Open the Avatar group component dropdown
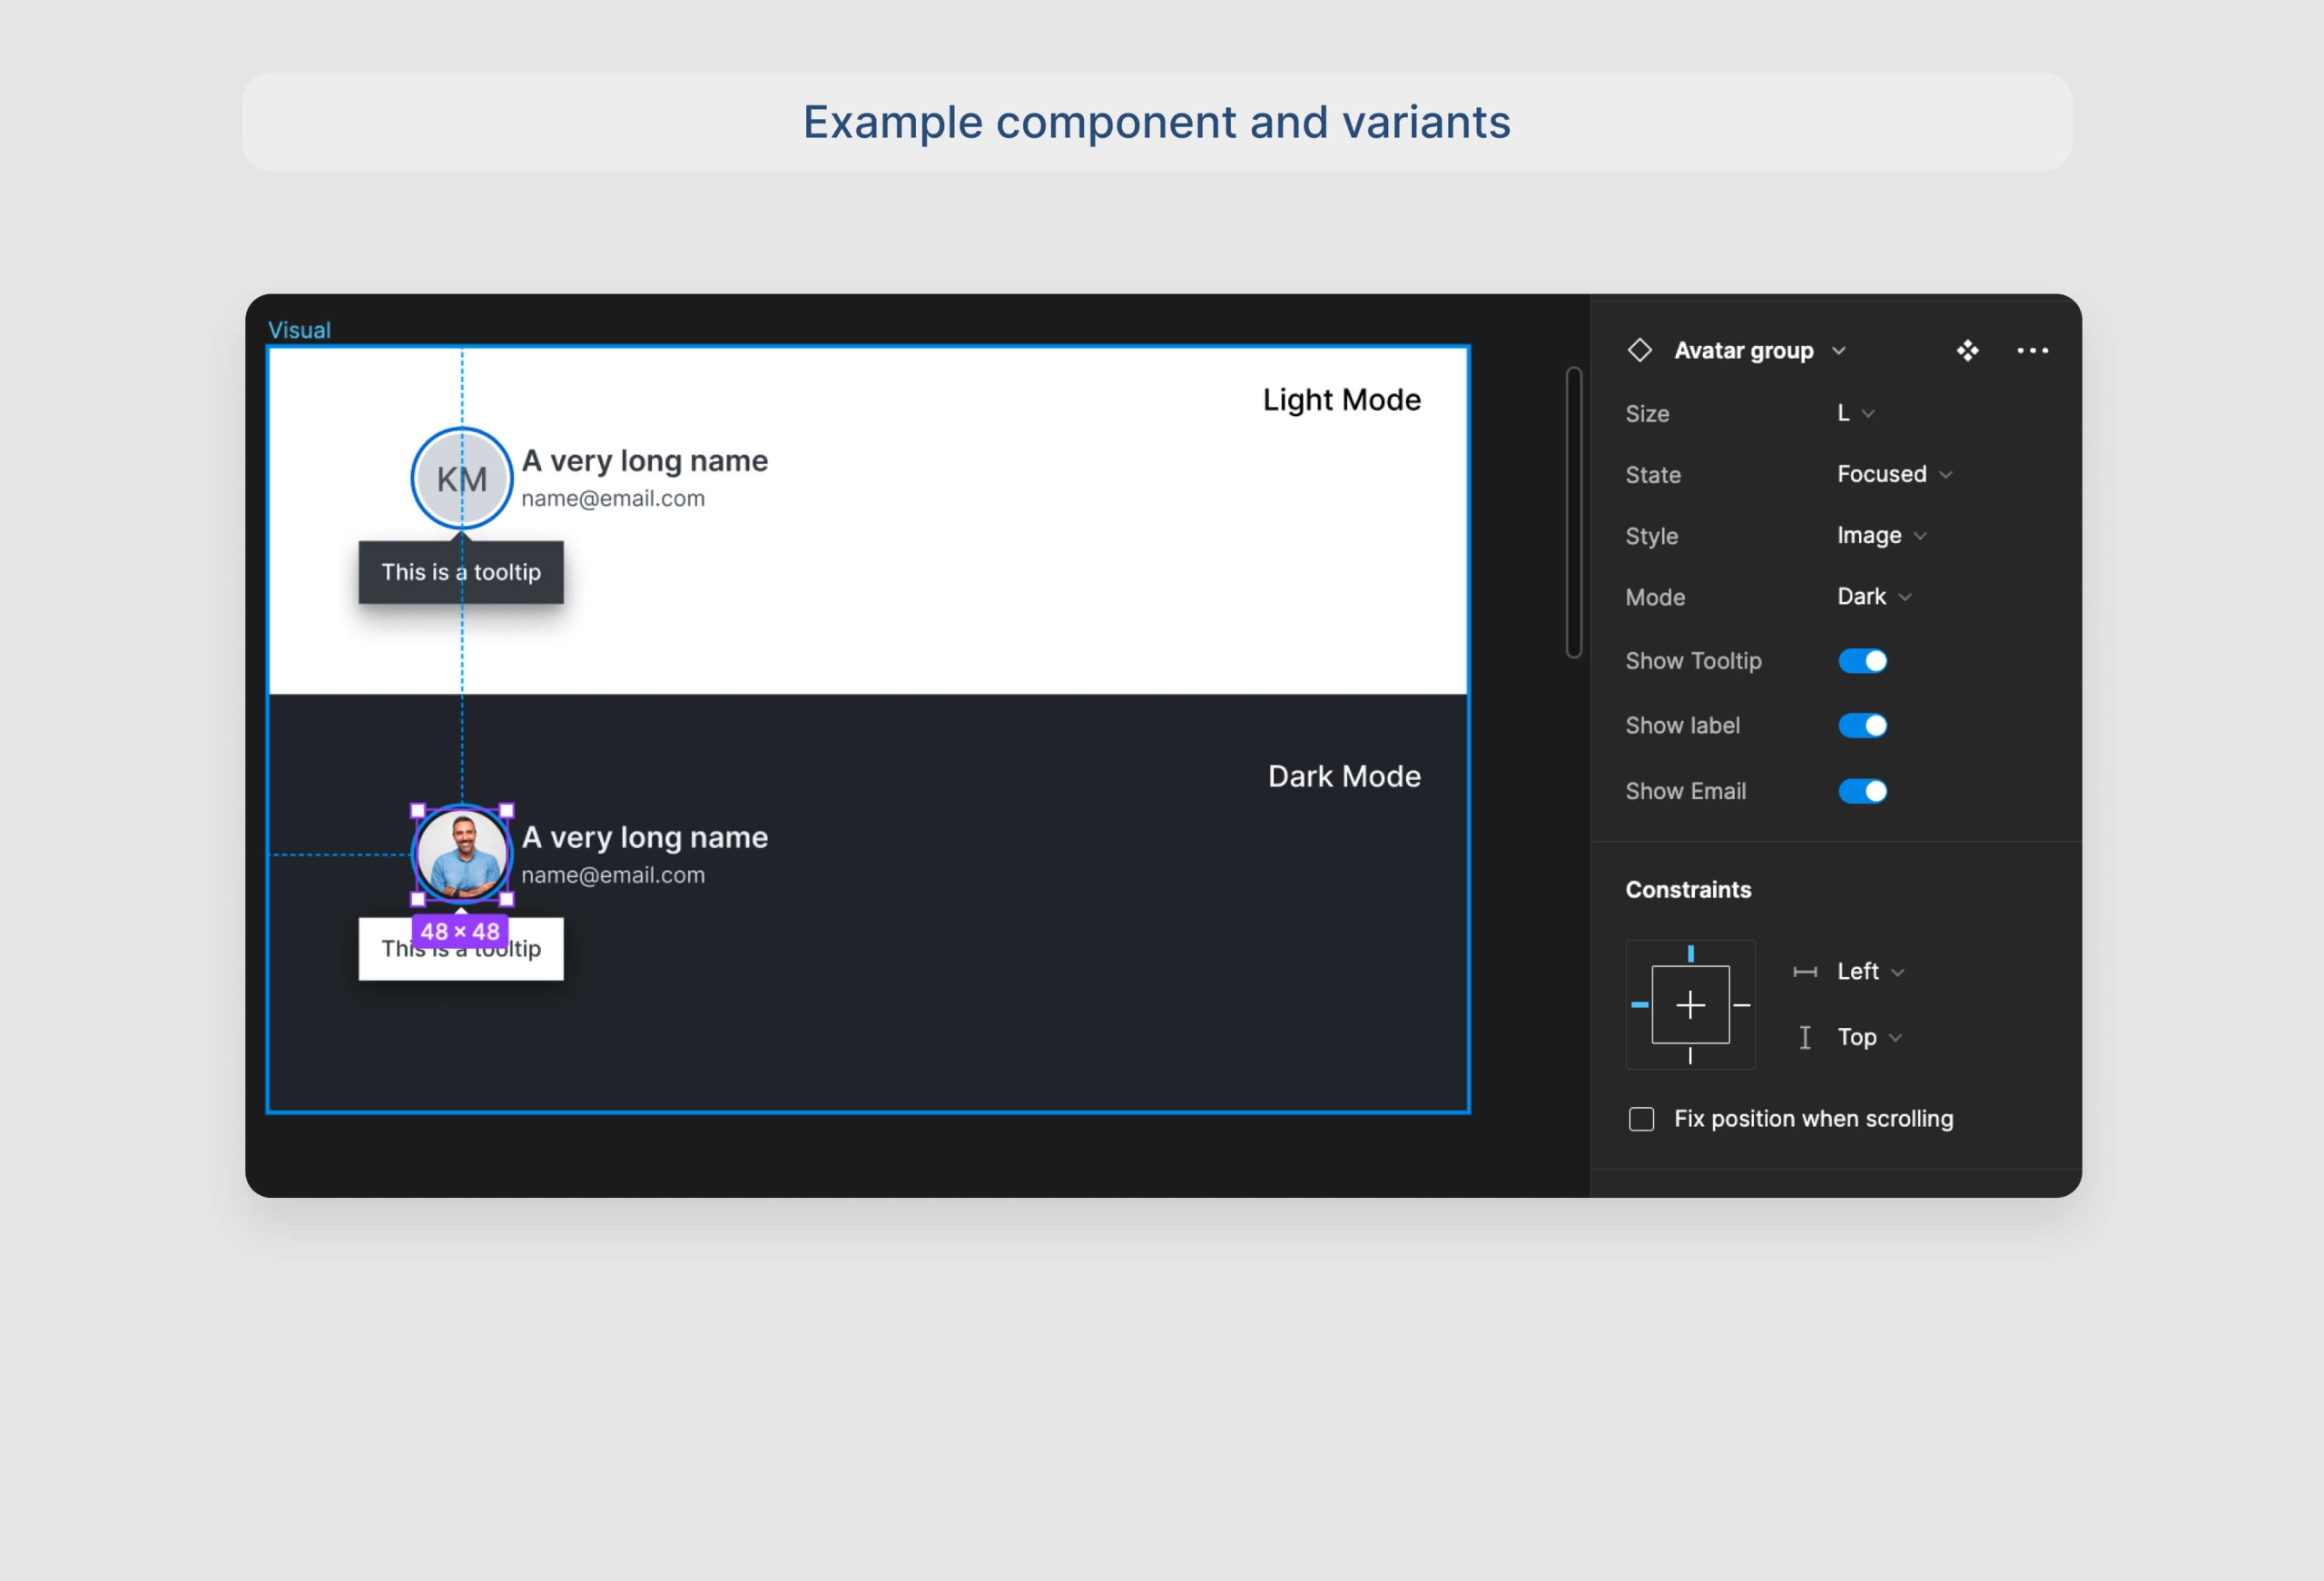Viewport: 2324px width, 1581px height. [1759, 350]
